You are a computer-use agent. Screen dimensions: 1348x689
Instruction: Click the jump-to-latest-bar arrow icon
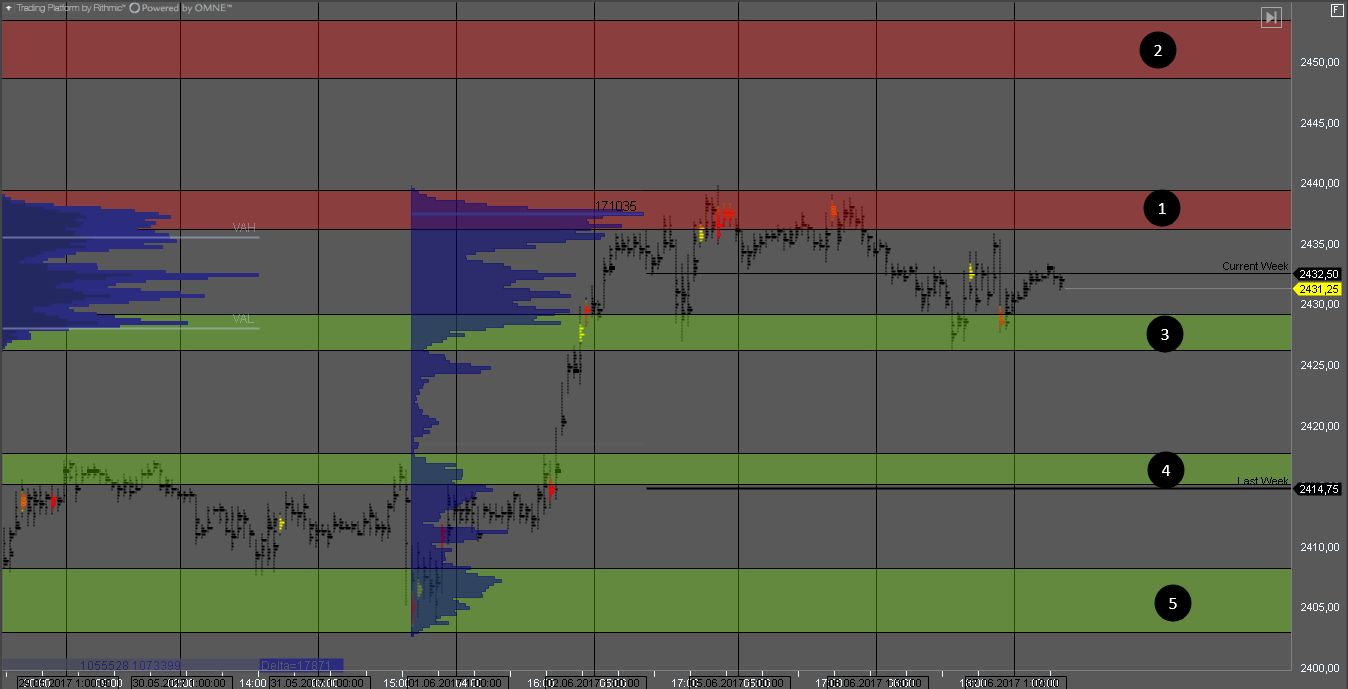pyautogui.click(x=1270, y=18)
